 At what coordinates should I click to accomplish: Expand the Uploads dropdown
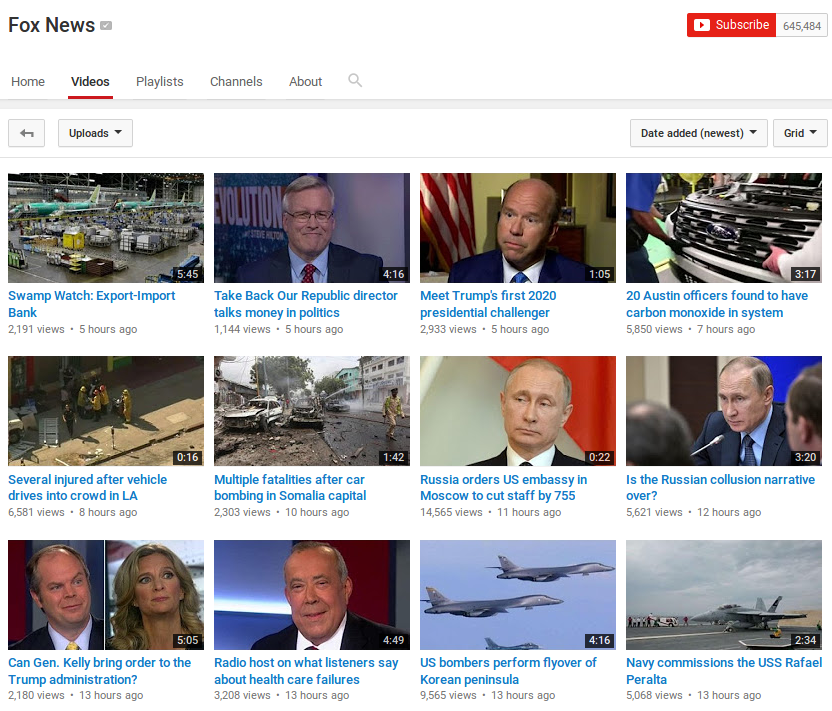click(x=95, y=133)
